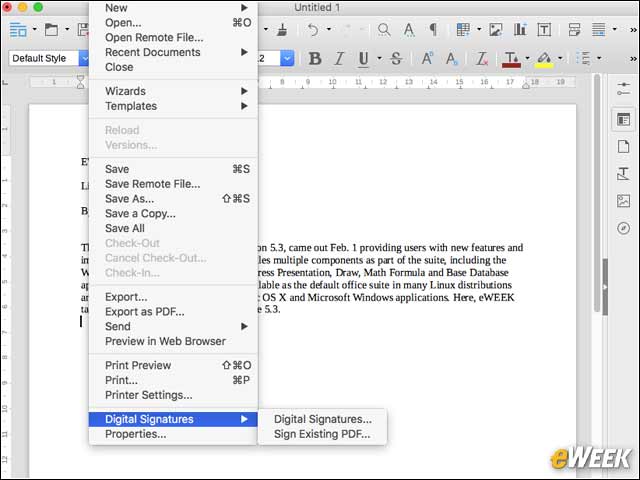Click the Undo arrow icon

coord(313,30)
